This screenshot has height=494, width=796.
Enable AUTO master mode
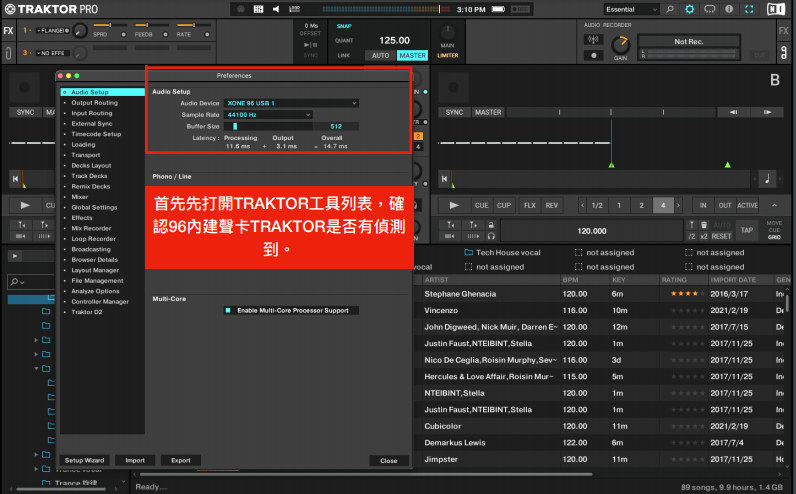tap(380, 55)
